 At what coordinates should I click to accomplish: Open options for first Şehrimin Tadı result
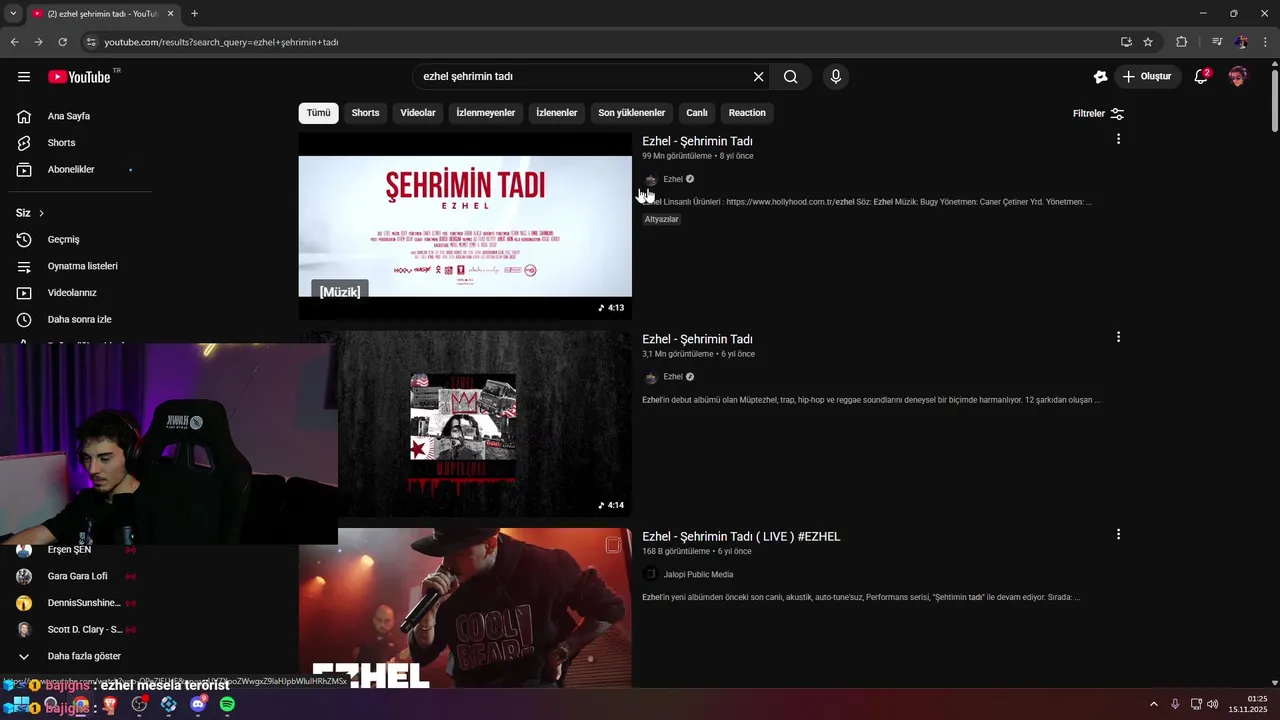(1118, 139)
